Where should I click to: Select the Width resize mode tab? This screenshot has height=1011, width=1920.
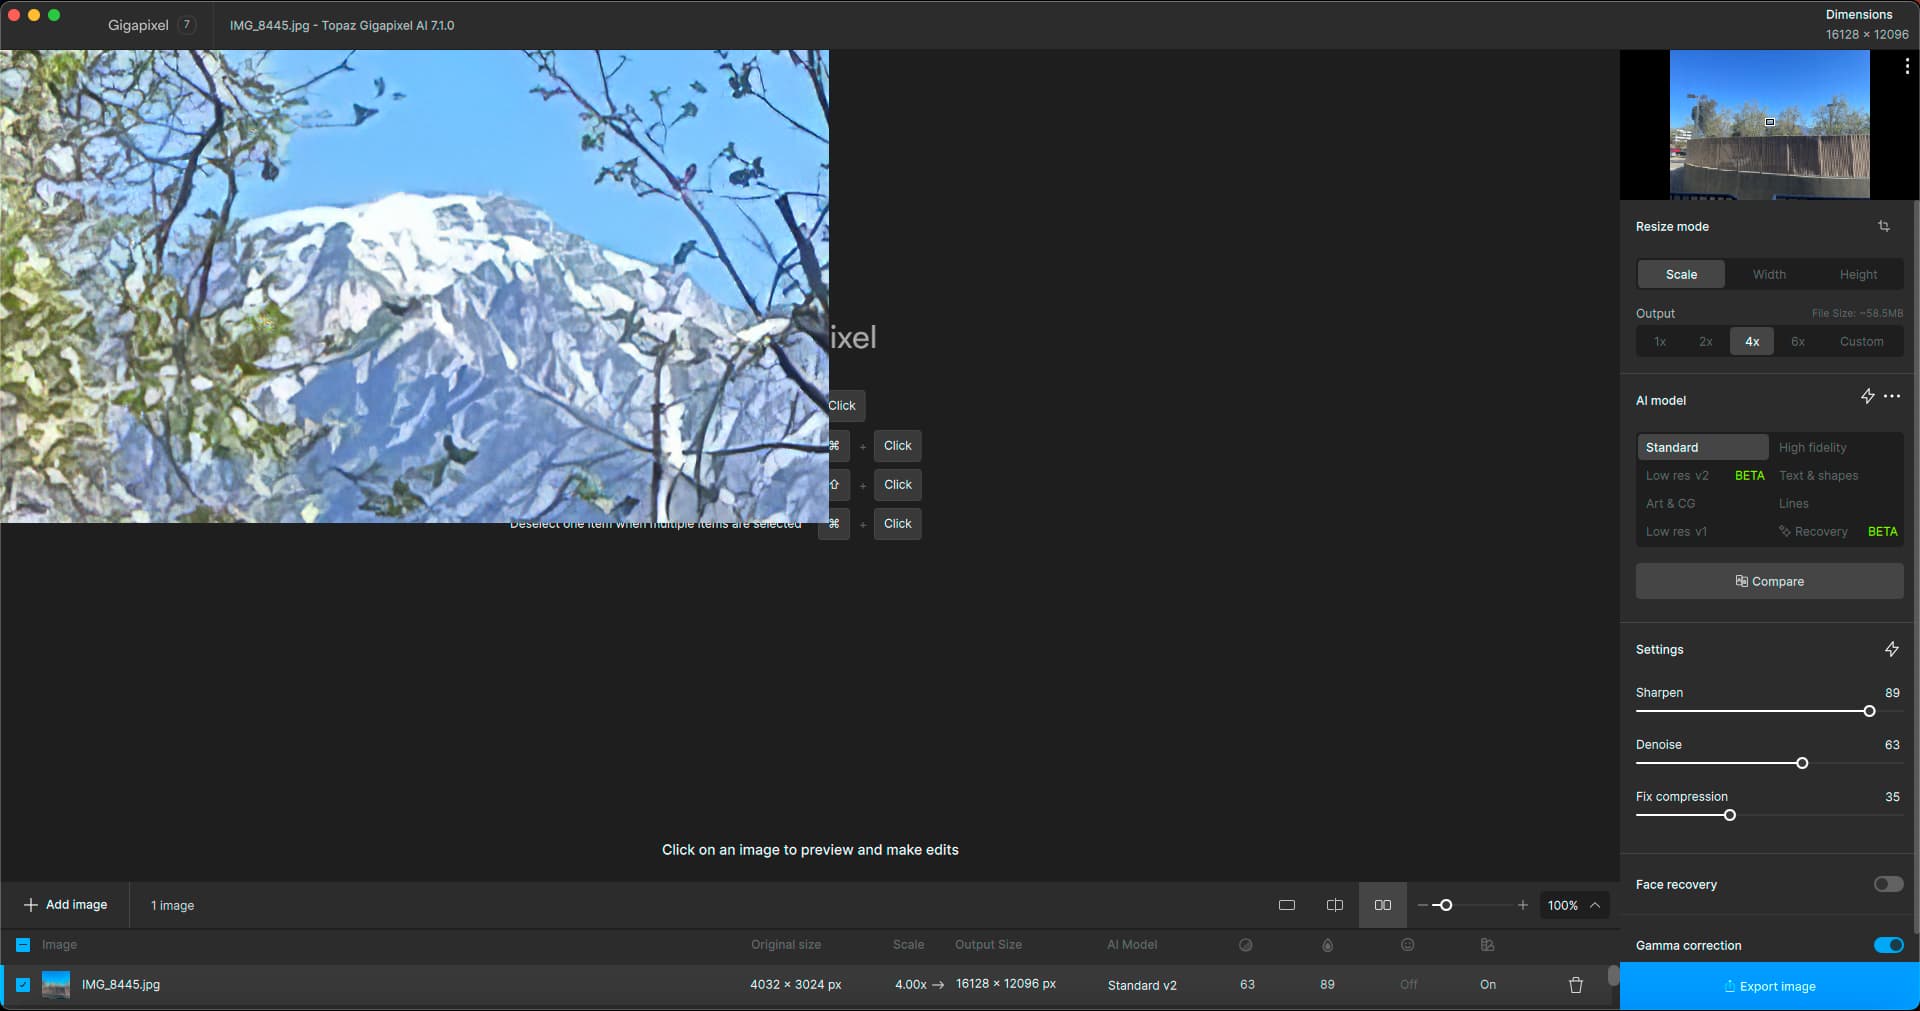click(x=1768, y=274)
